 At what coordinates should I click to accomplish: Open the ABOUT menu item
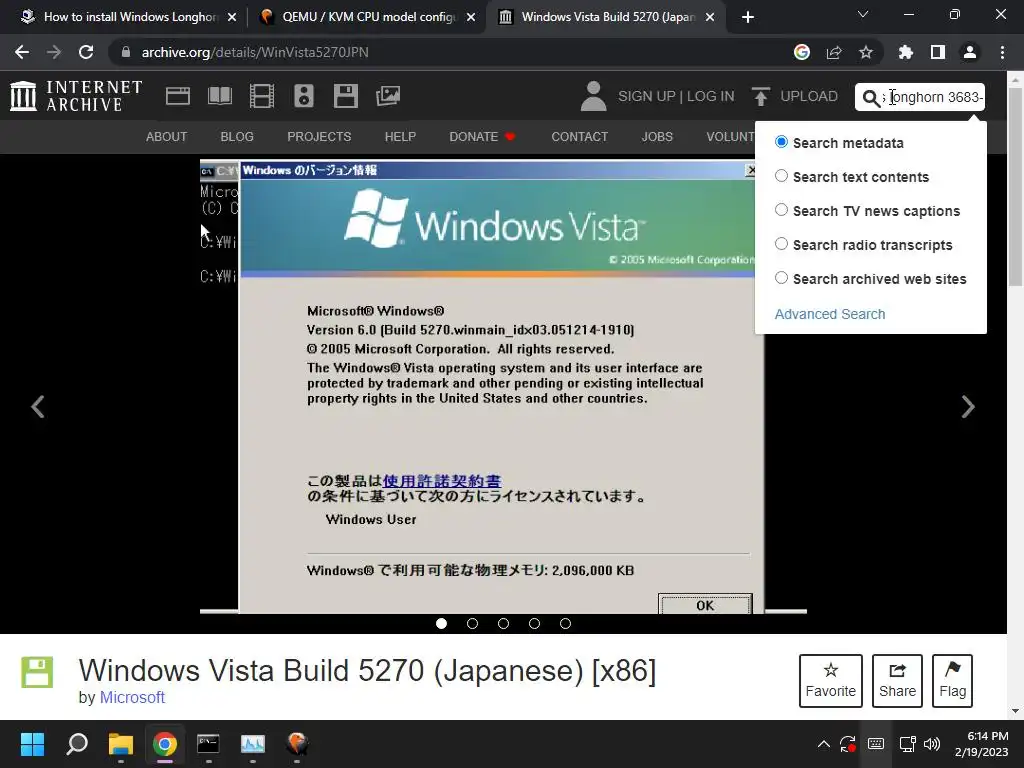point(167,136)
